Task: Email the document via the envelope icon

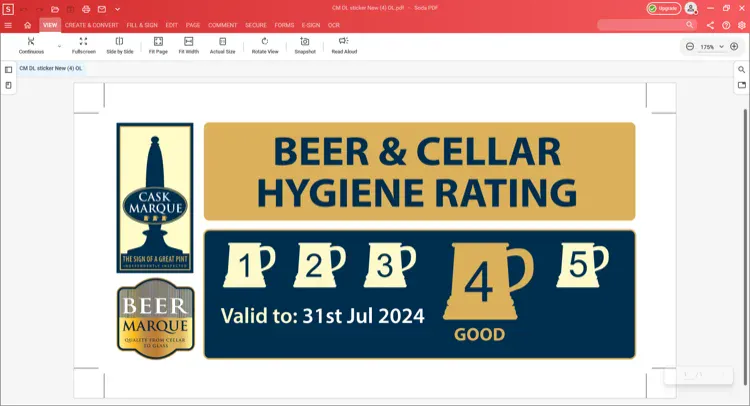Action: tap(102, 9)
